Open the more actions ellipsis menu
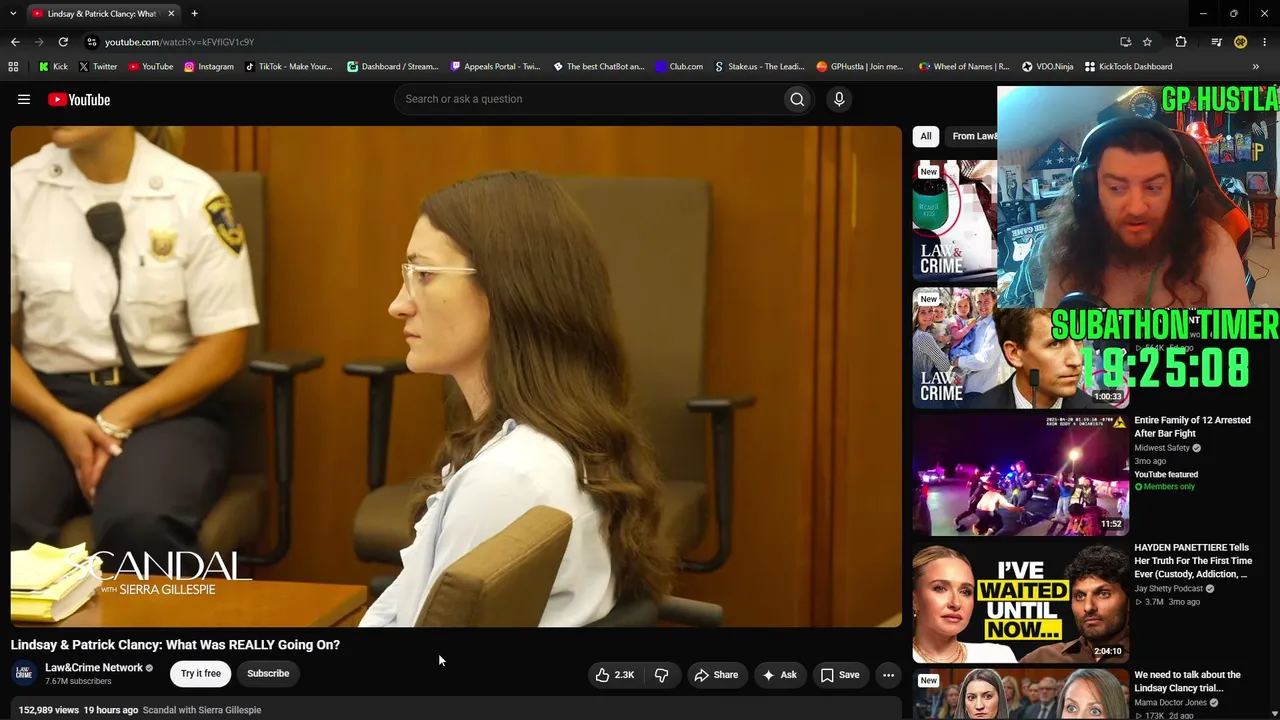The image size is (1280, 720). pyautogui.click(x=888, y=675)
